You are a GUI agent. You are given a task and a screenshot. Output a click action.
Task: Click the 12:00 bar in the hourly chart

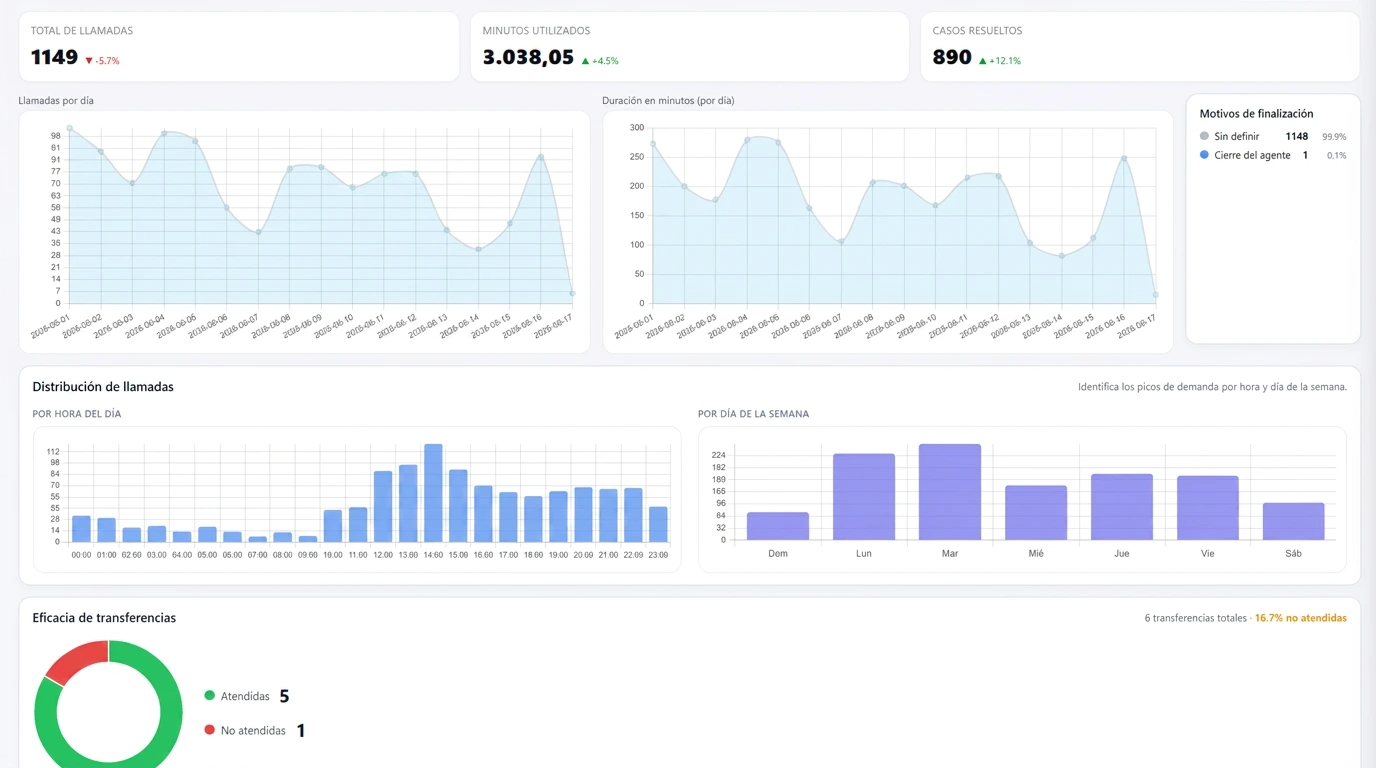pyautogui.click(x=383, y=506)
